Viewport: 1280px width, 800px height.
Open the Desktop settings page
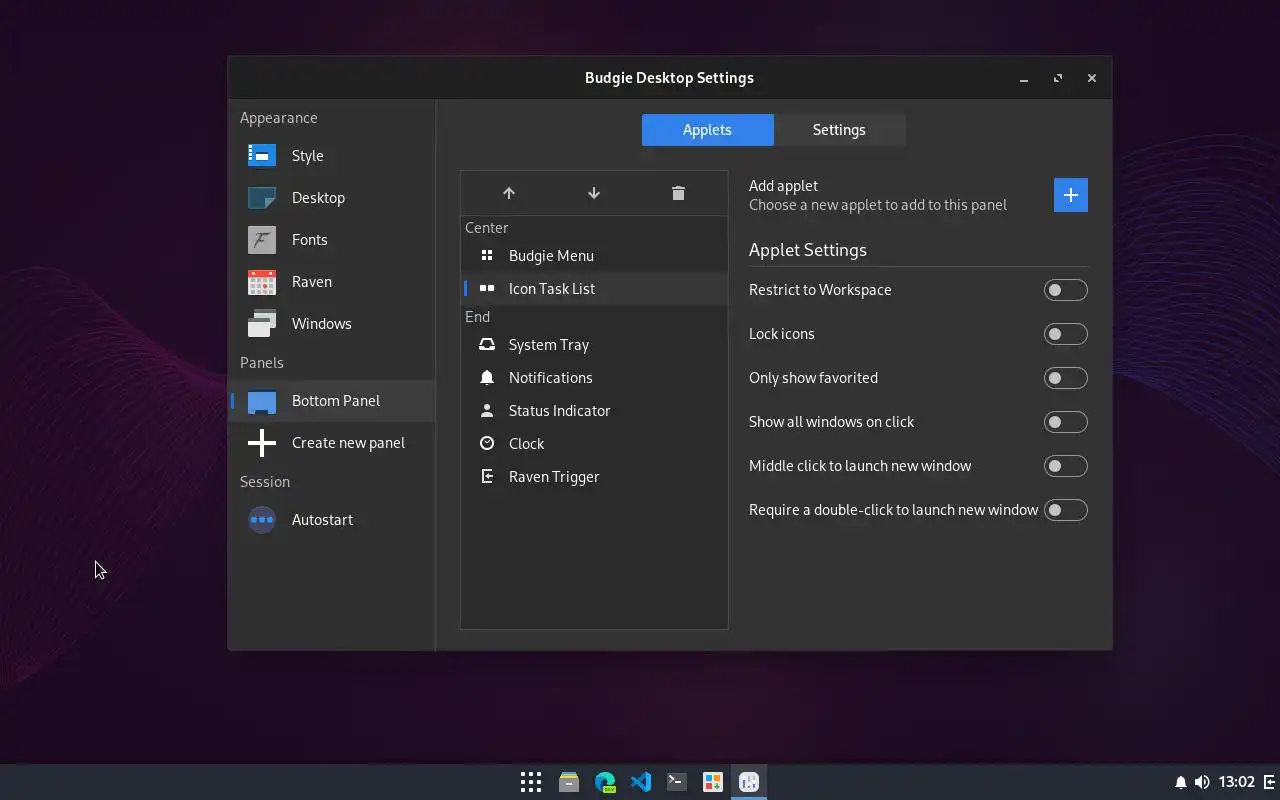coord(331,198)
